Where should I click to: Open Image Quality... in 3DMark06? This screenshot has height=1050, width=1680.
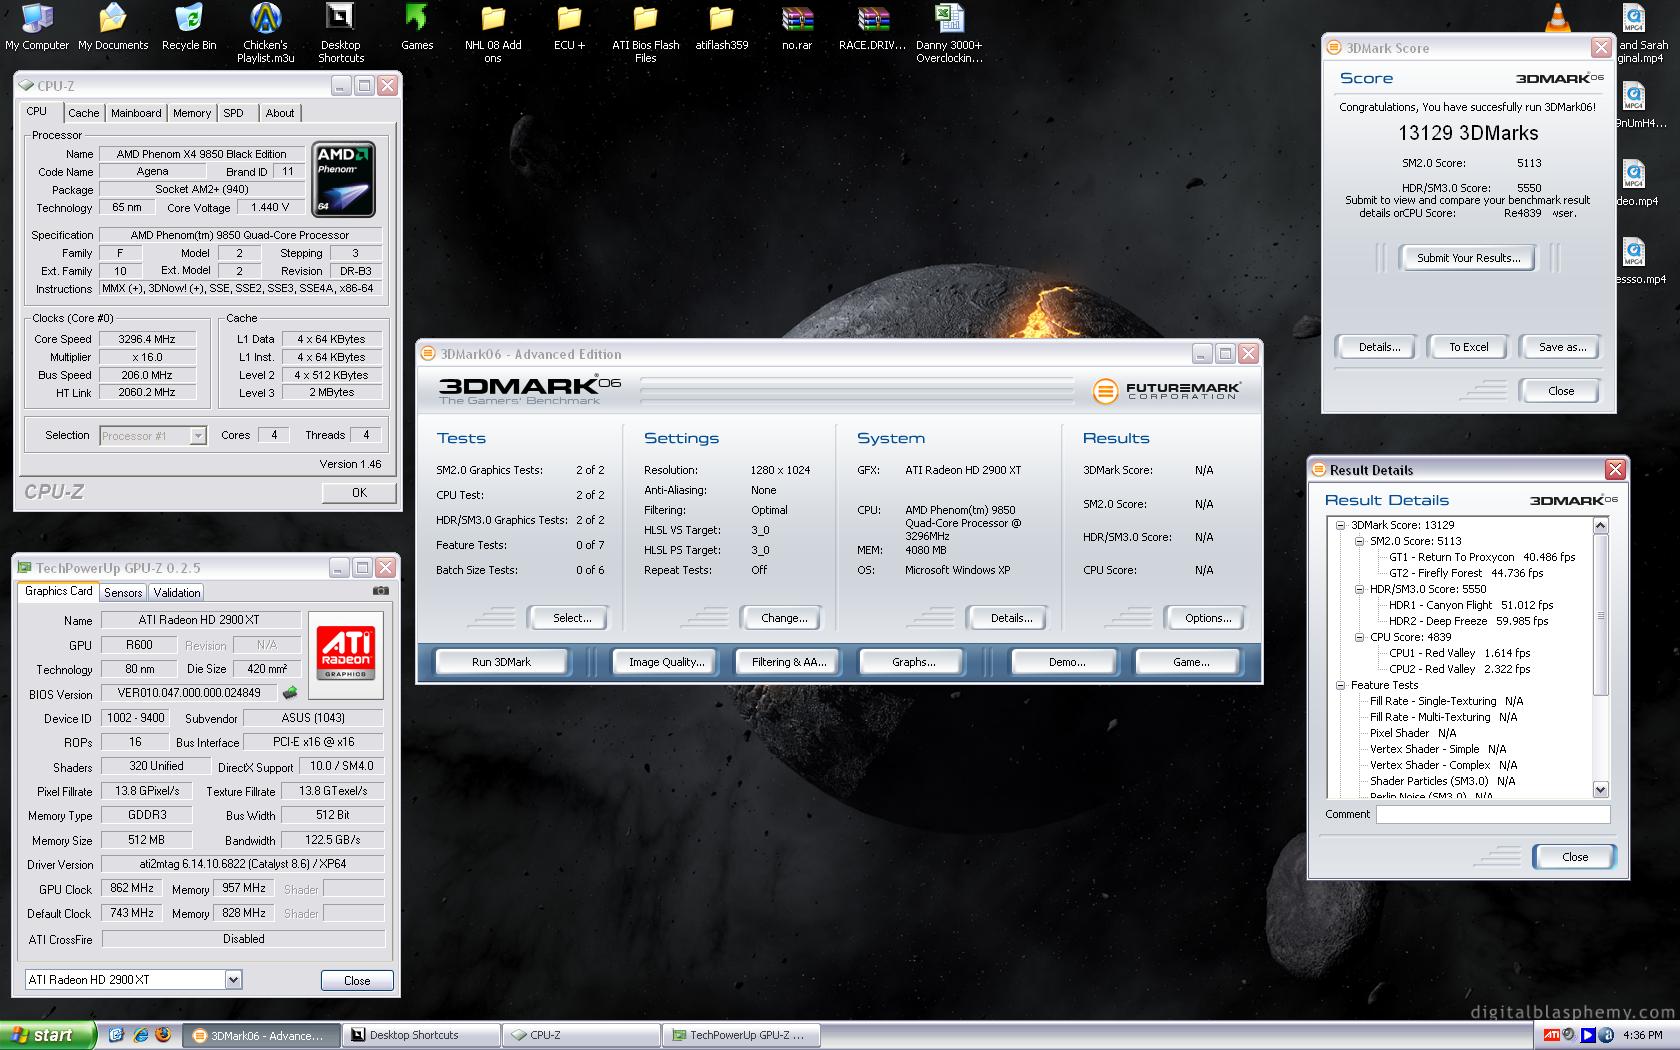point(666,662)
